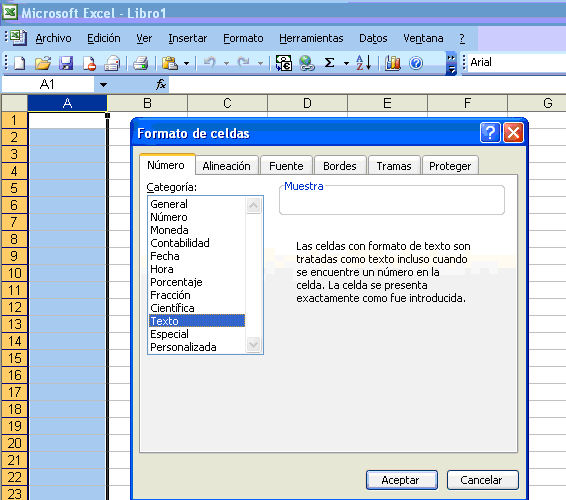Click the dialog help question-mark button
The height and width of the screenshot is (500, 566).
pos(490,132)
